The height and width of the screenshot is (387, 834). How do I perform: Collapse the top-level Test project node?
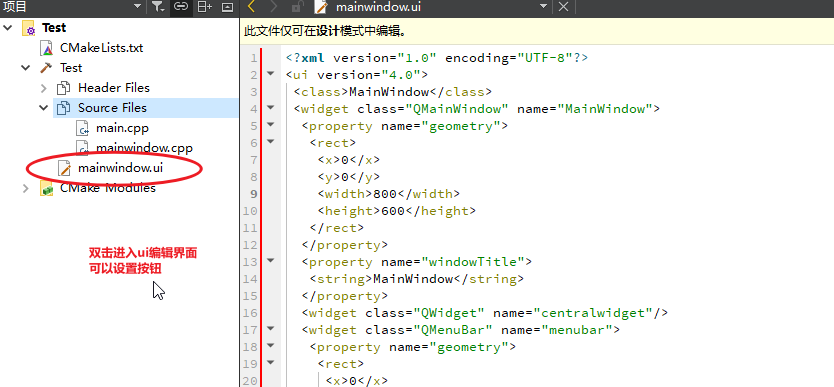(7, 27)
